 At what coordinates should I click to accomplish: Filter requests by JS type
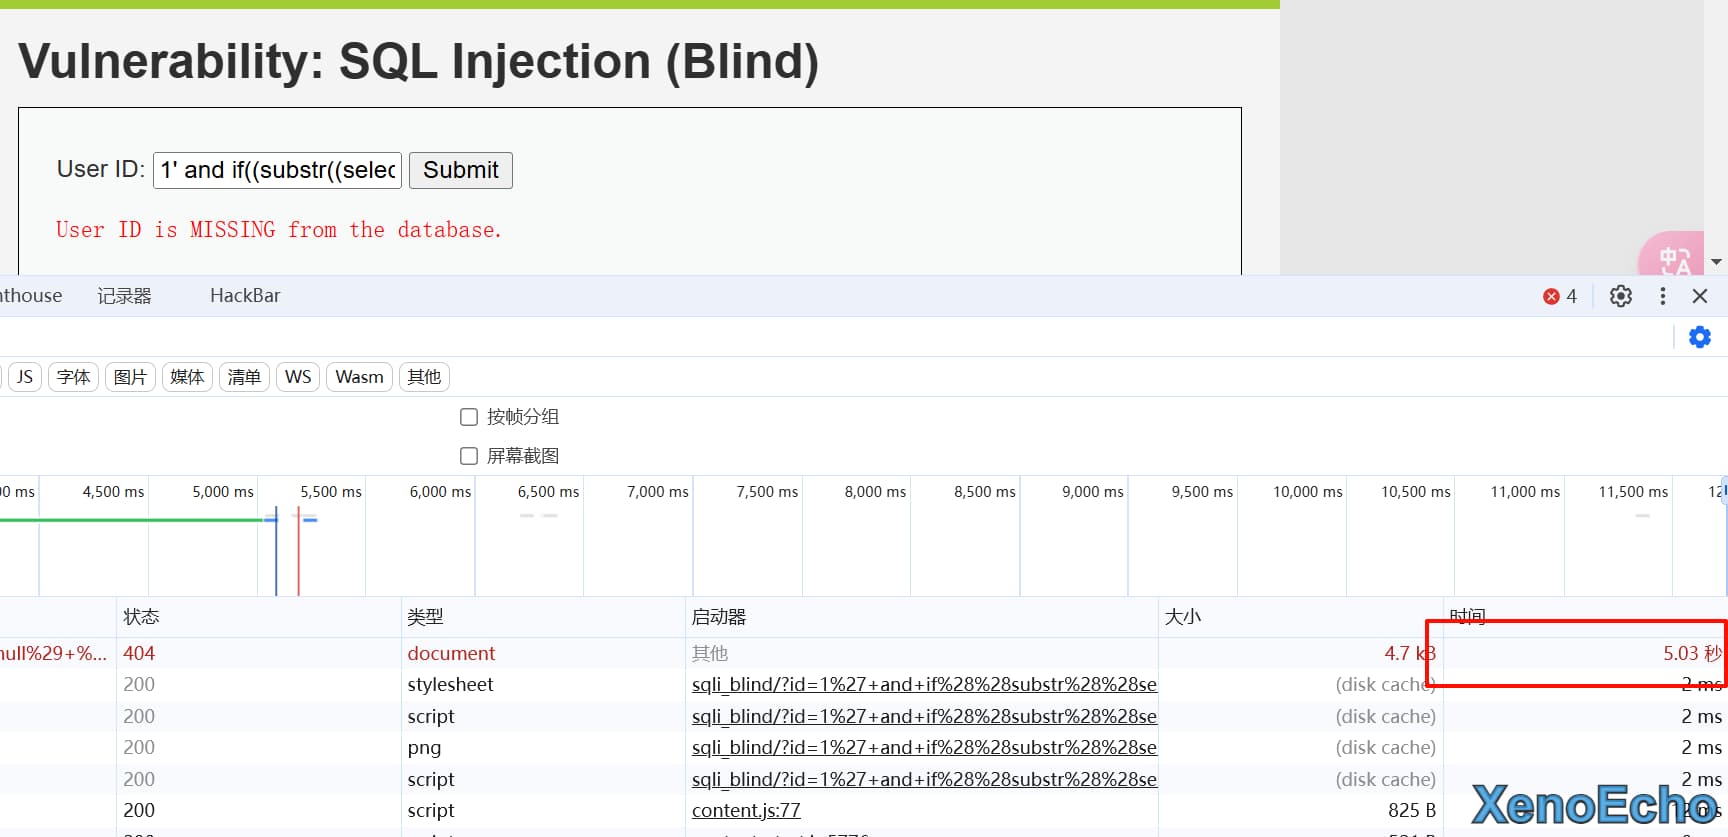pos(25,377)
